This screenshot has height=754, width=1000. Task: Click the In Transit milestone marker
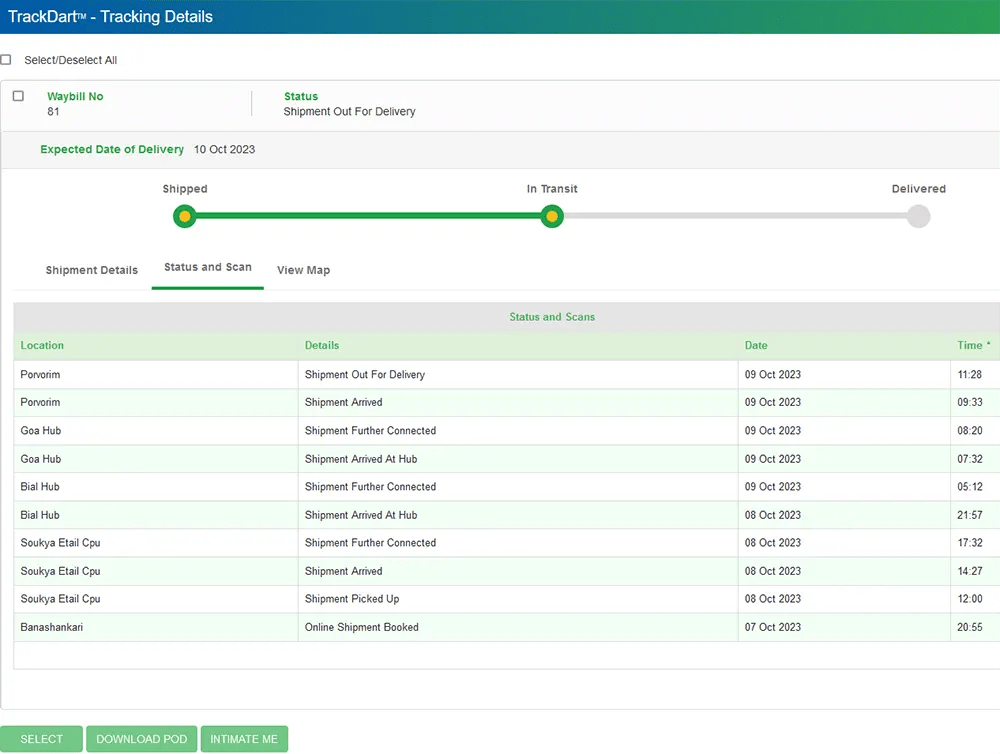(551, 216)
